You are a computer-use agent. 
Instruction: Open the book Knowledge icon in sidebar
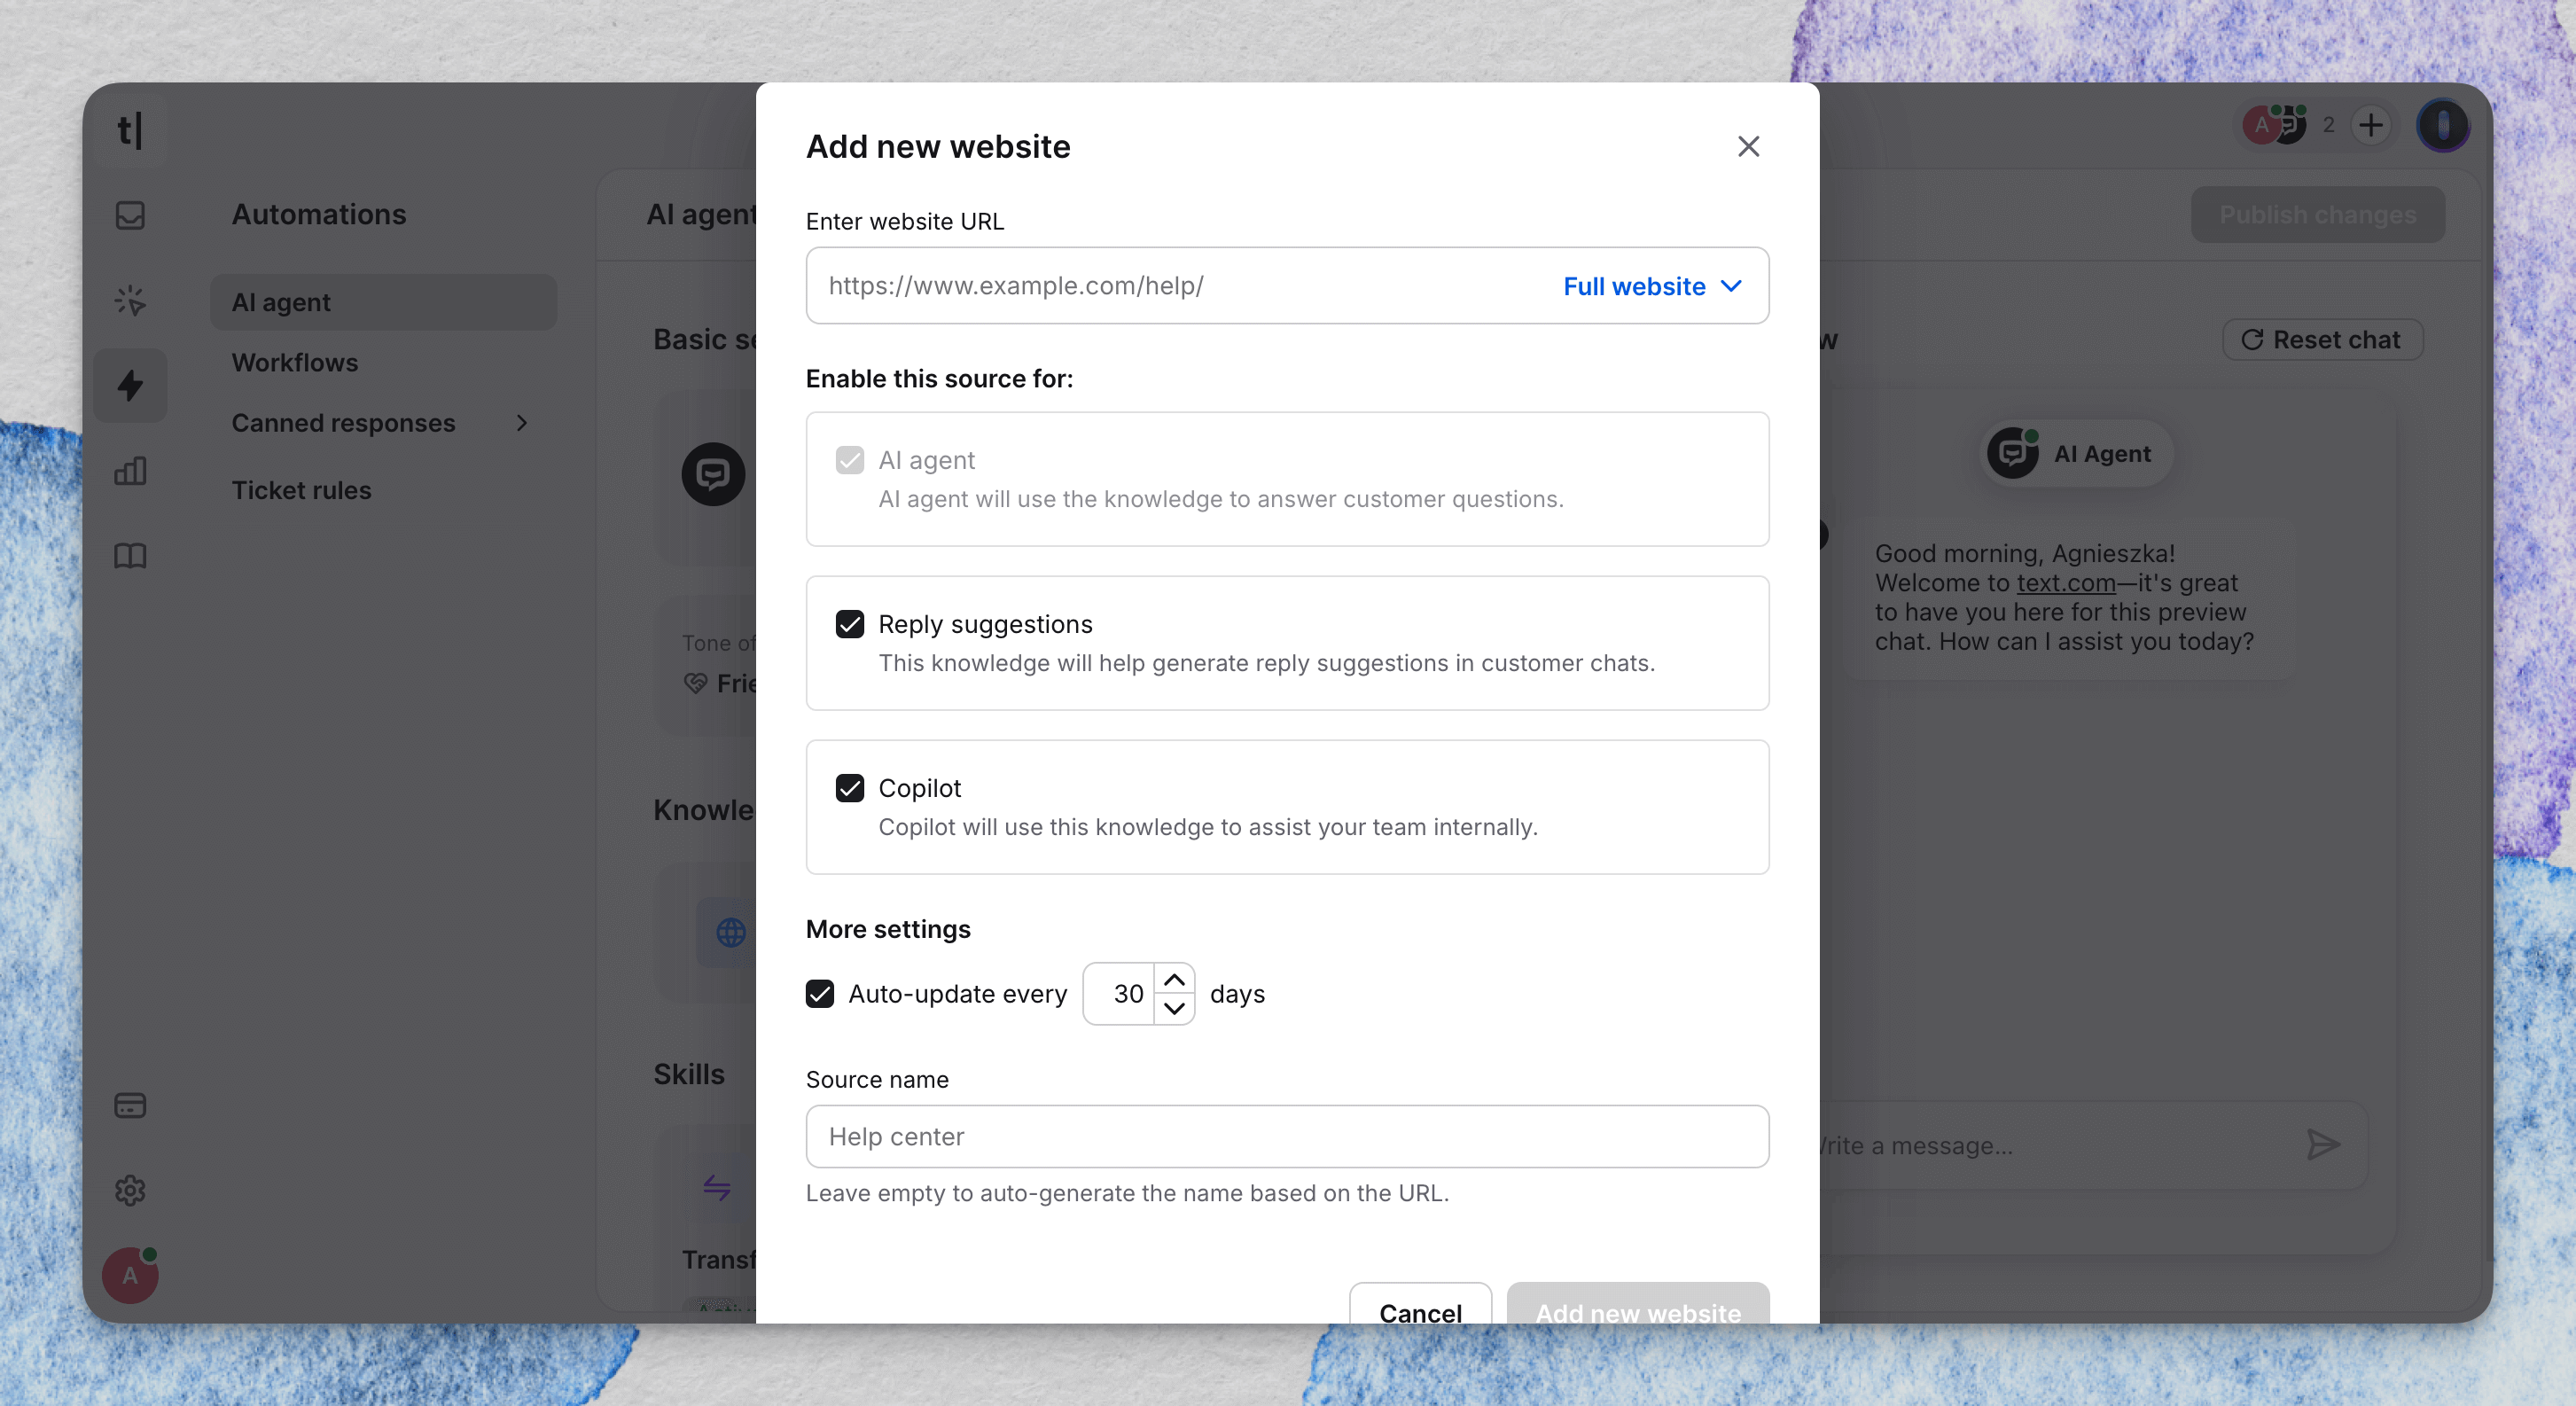[130, 556]
